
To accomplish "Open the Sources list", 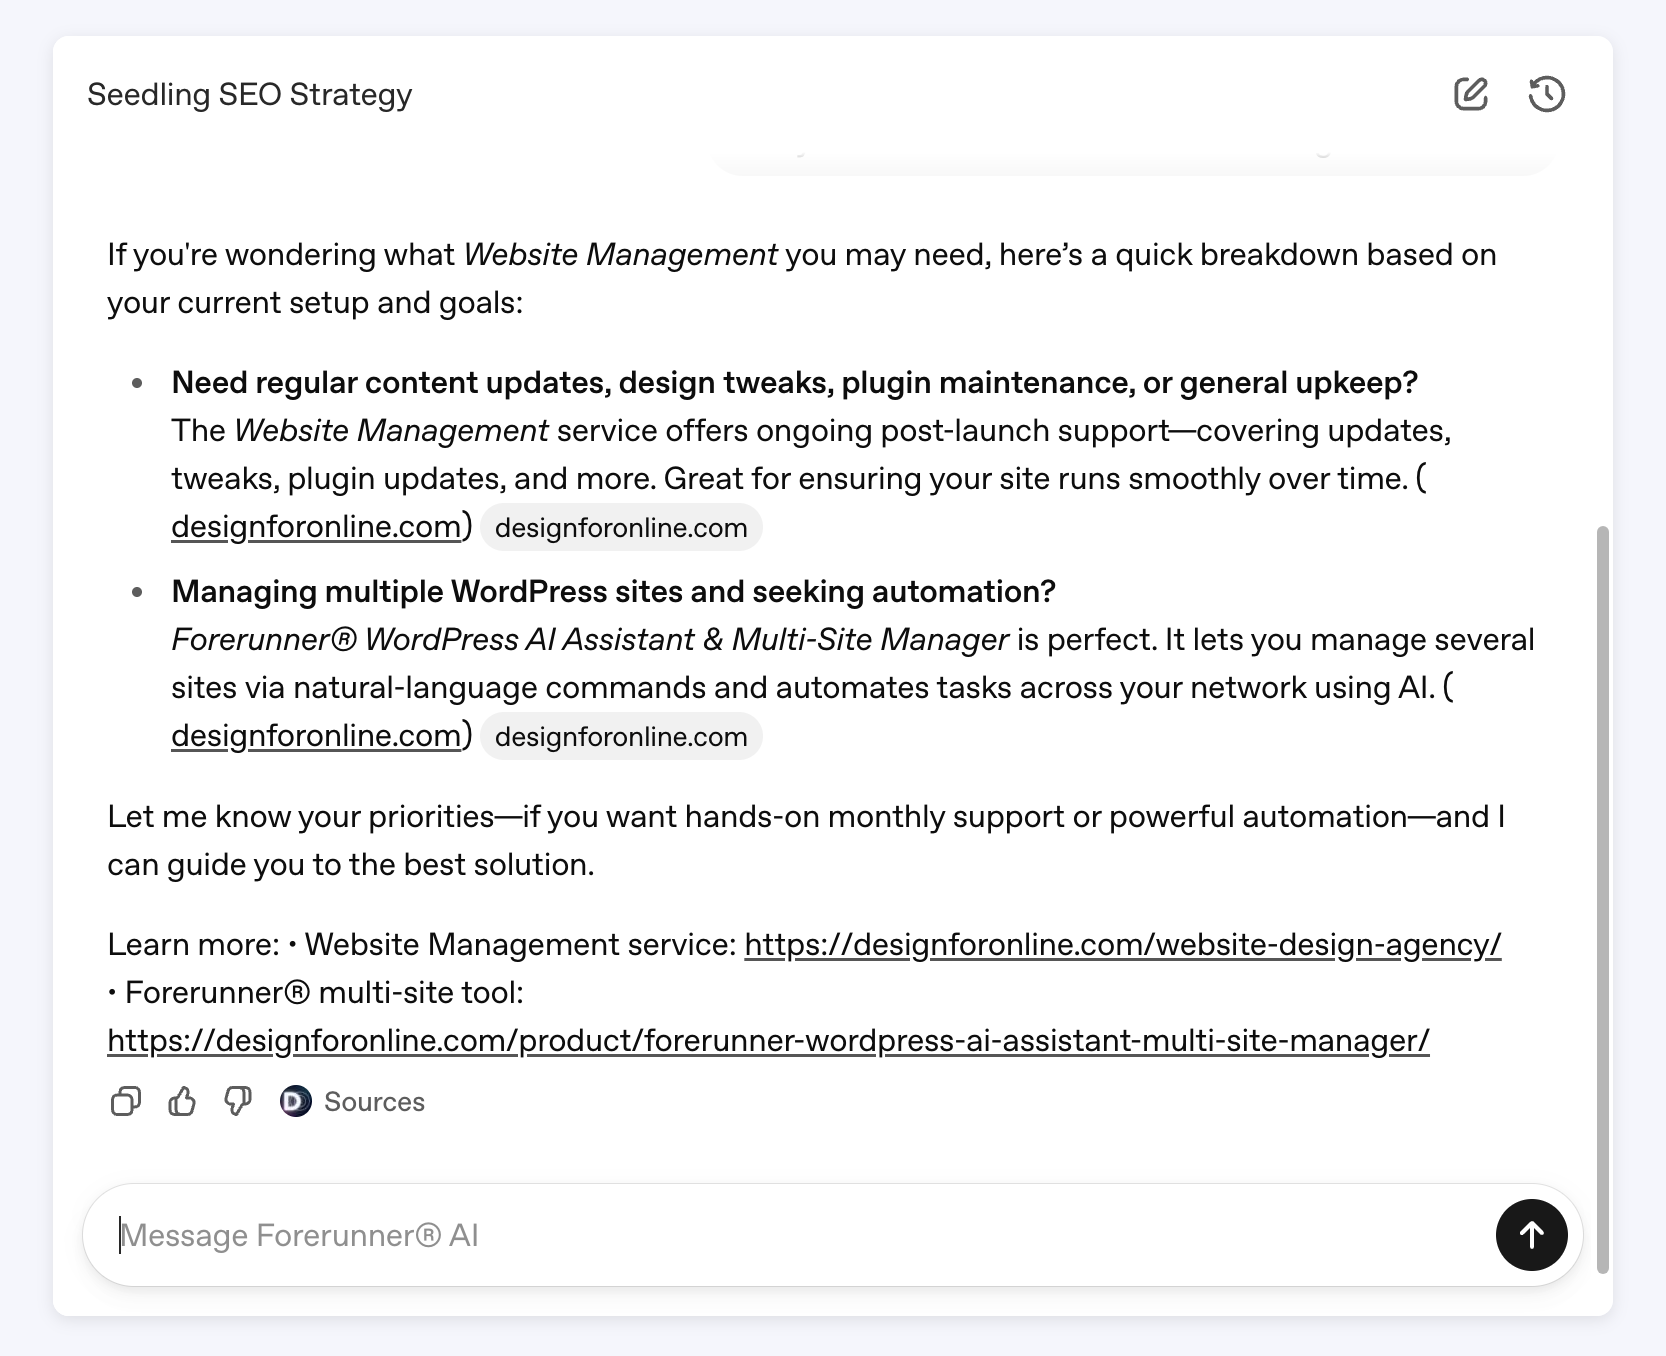I will pos(374,1102).
